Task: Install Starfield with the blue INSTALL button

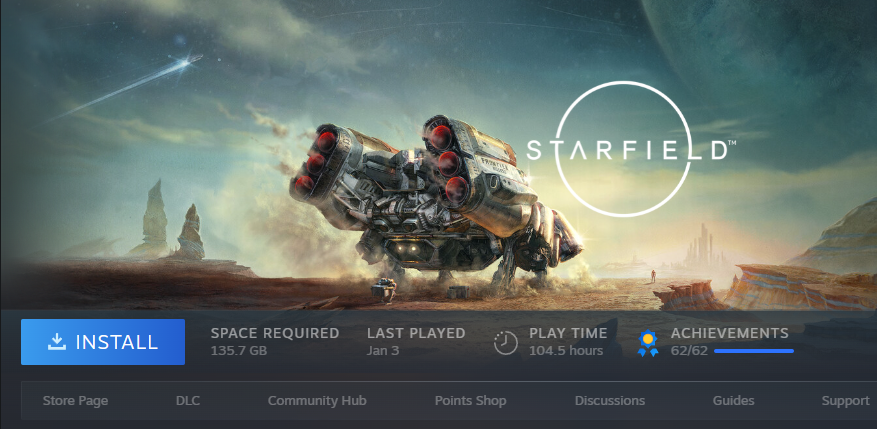Action: [103, 342]
